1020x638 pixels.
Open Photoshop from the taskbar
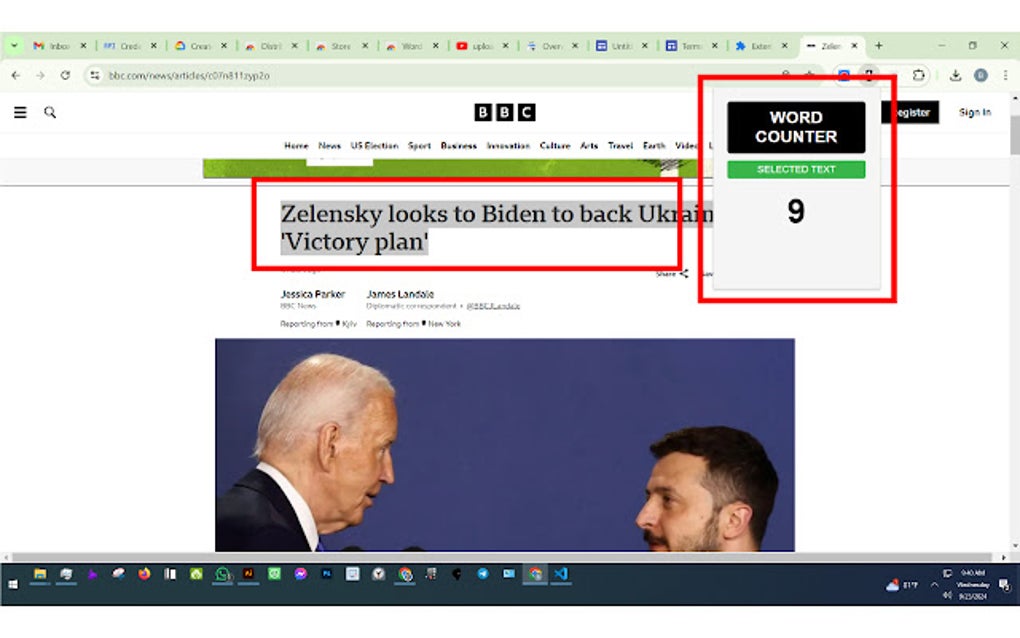tap(325, 575)
